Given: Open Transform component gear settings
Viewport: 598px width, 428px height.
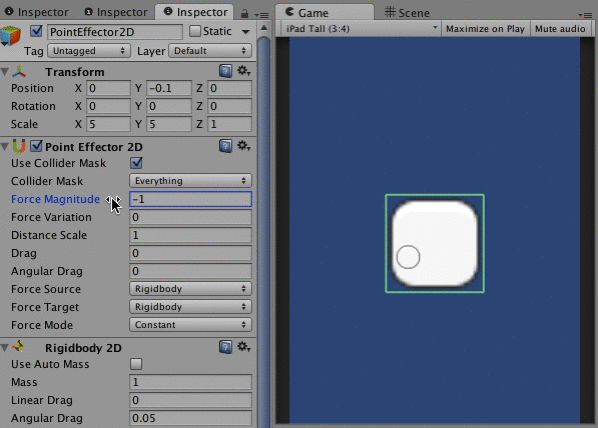Looking at the screenshot, I should click(244, 71).
